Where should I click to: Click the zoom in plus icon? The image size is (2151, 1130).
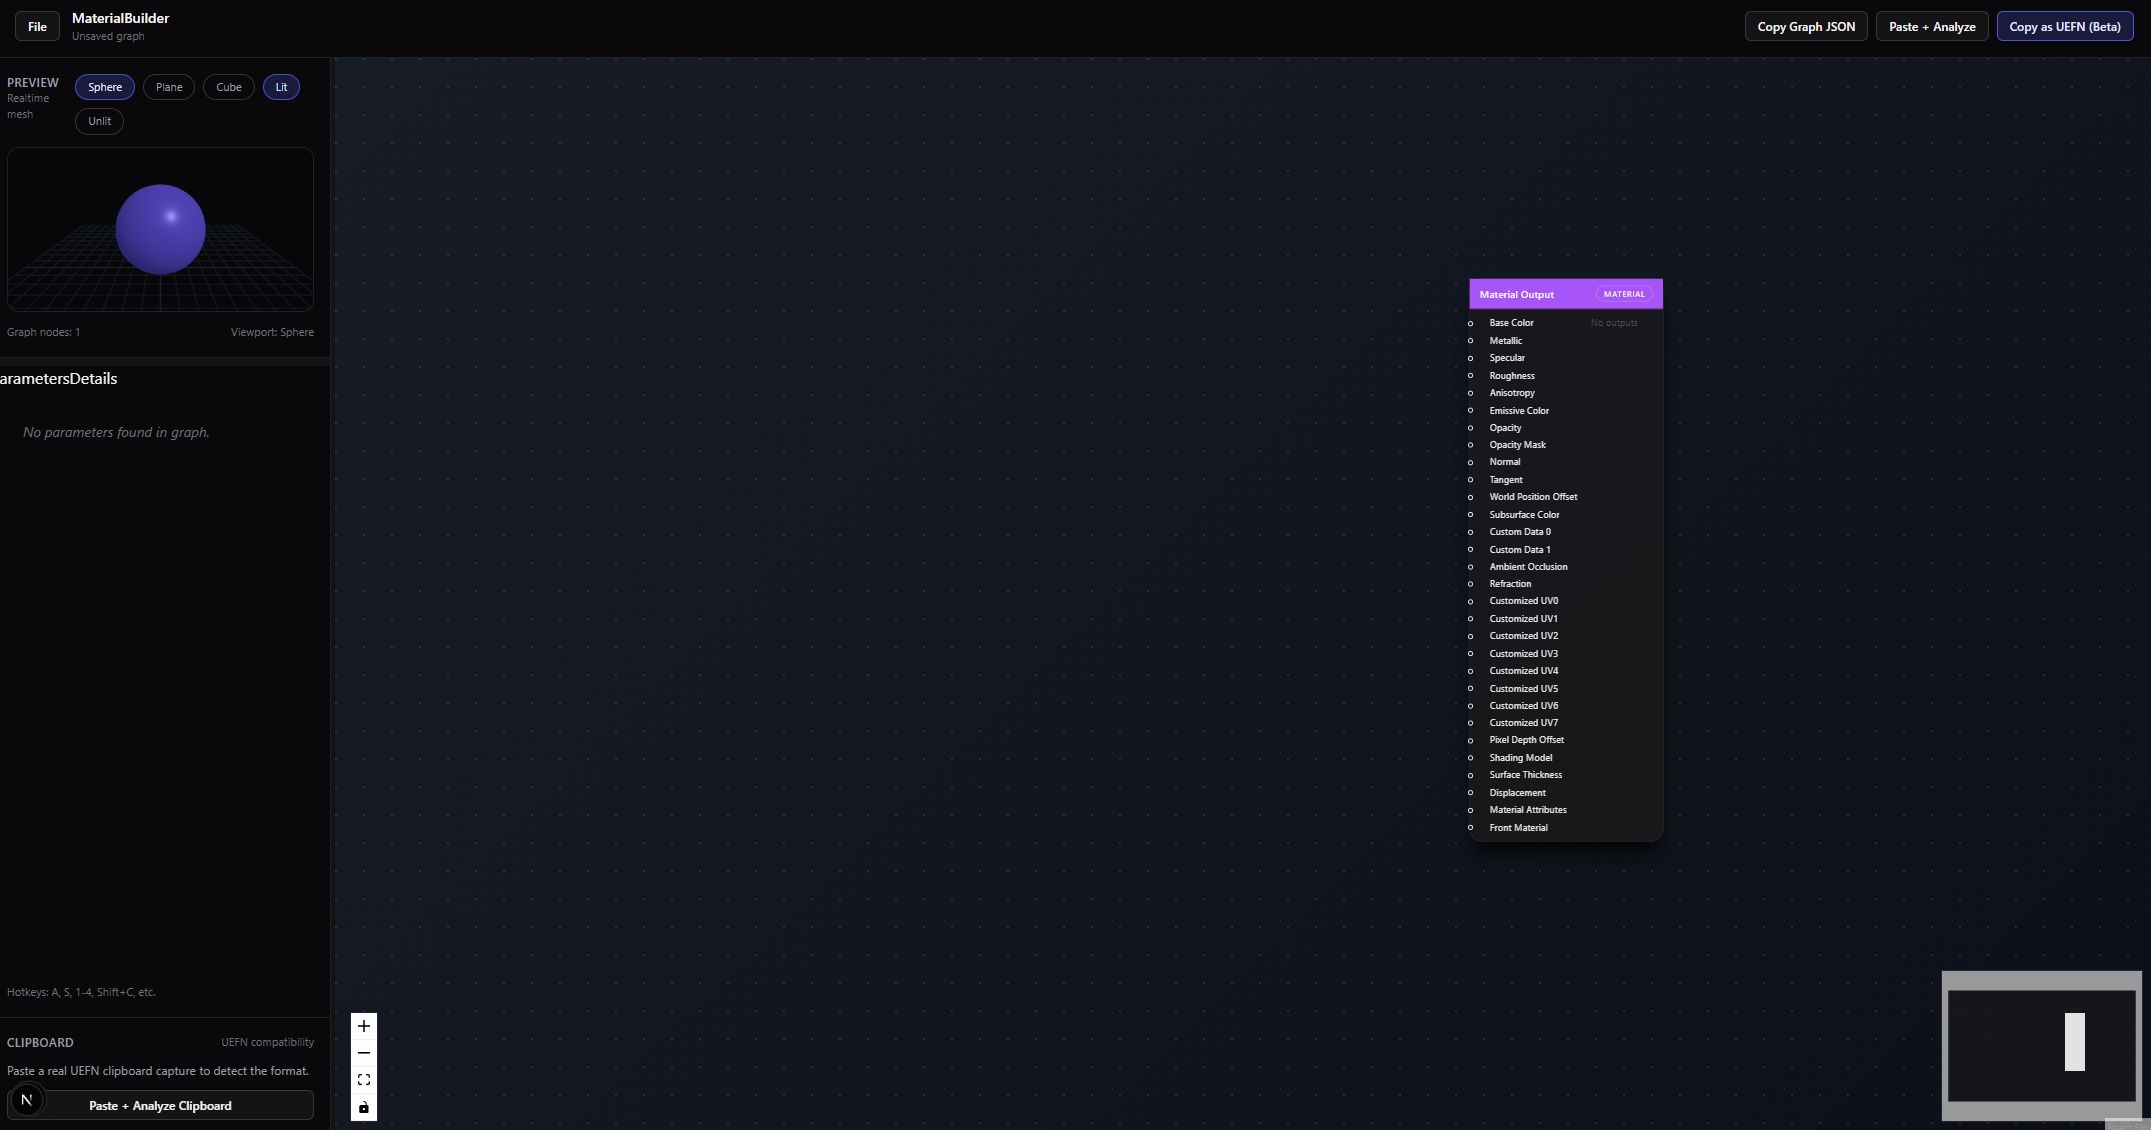pos(364,1026)
